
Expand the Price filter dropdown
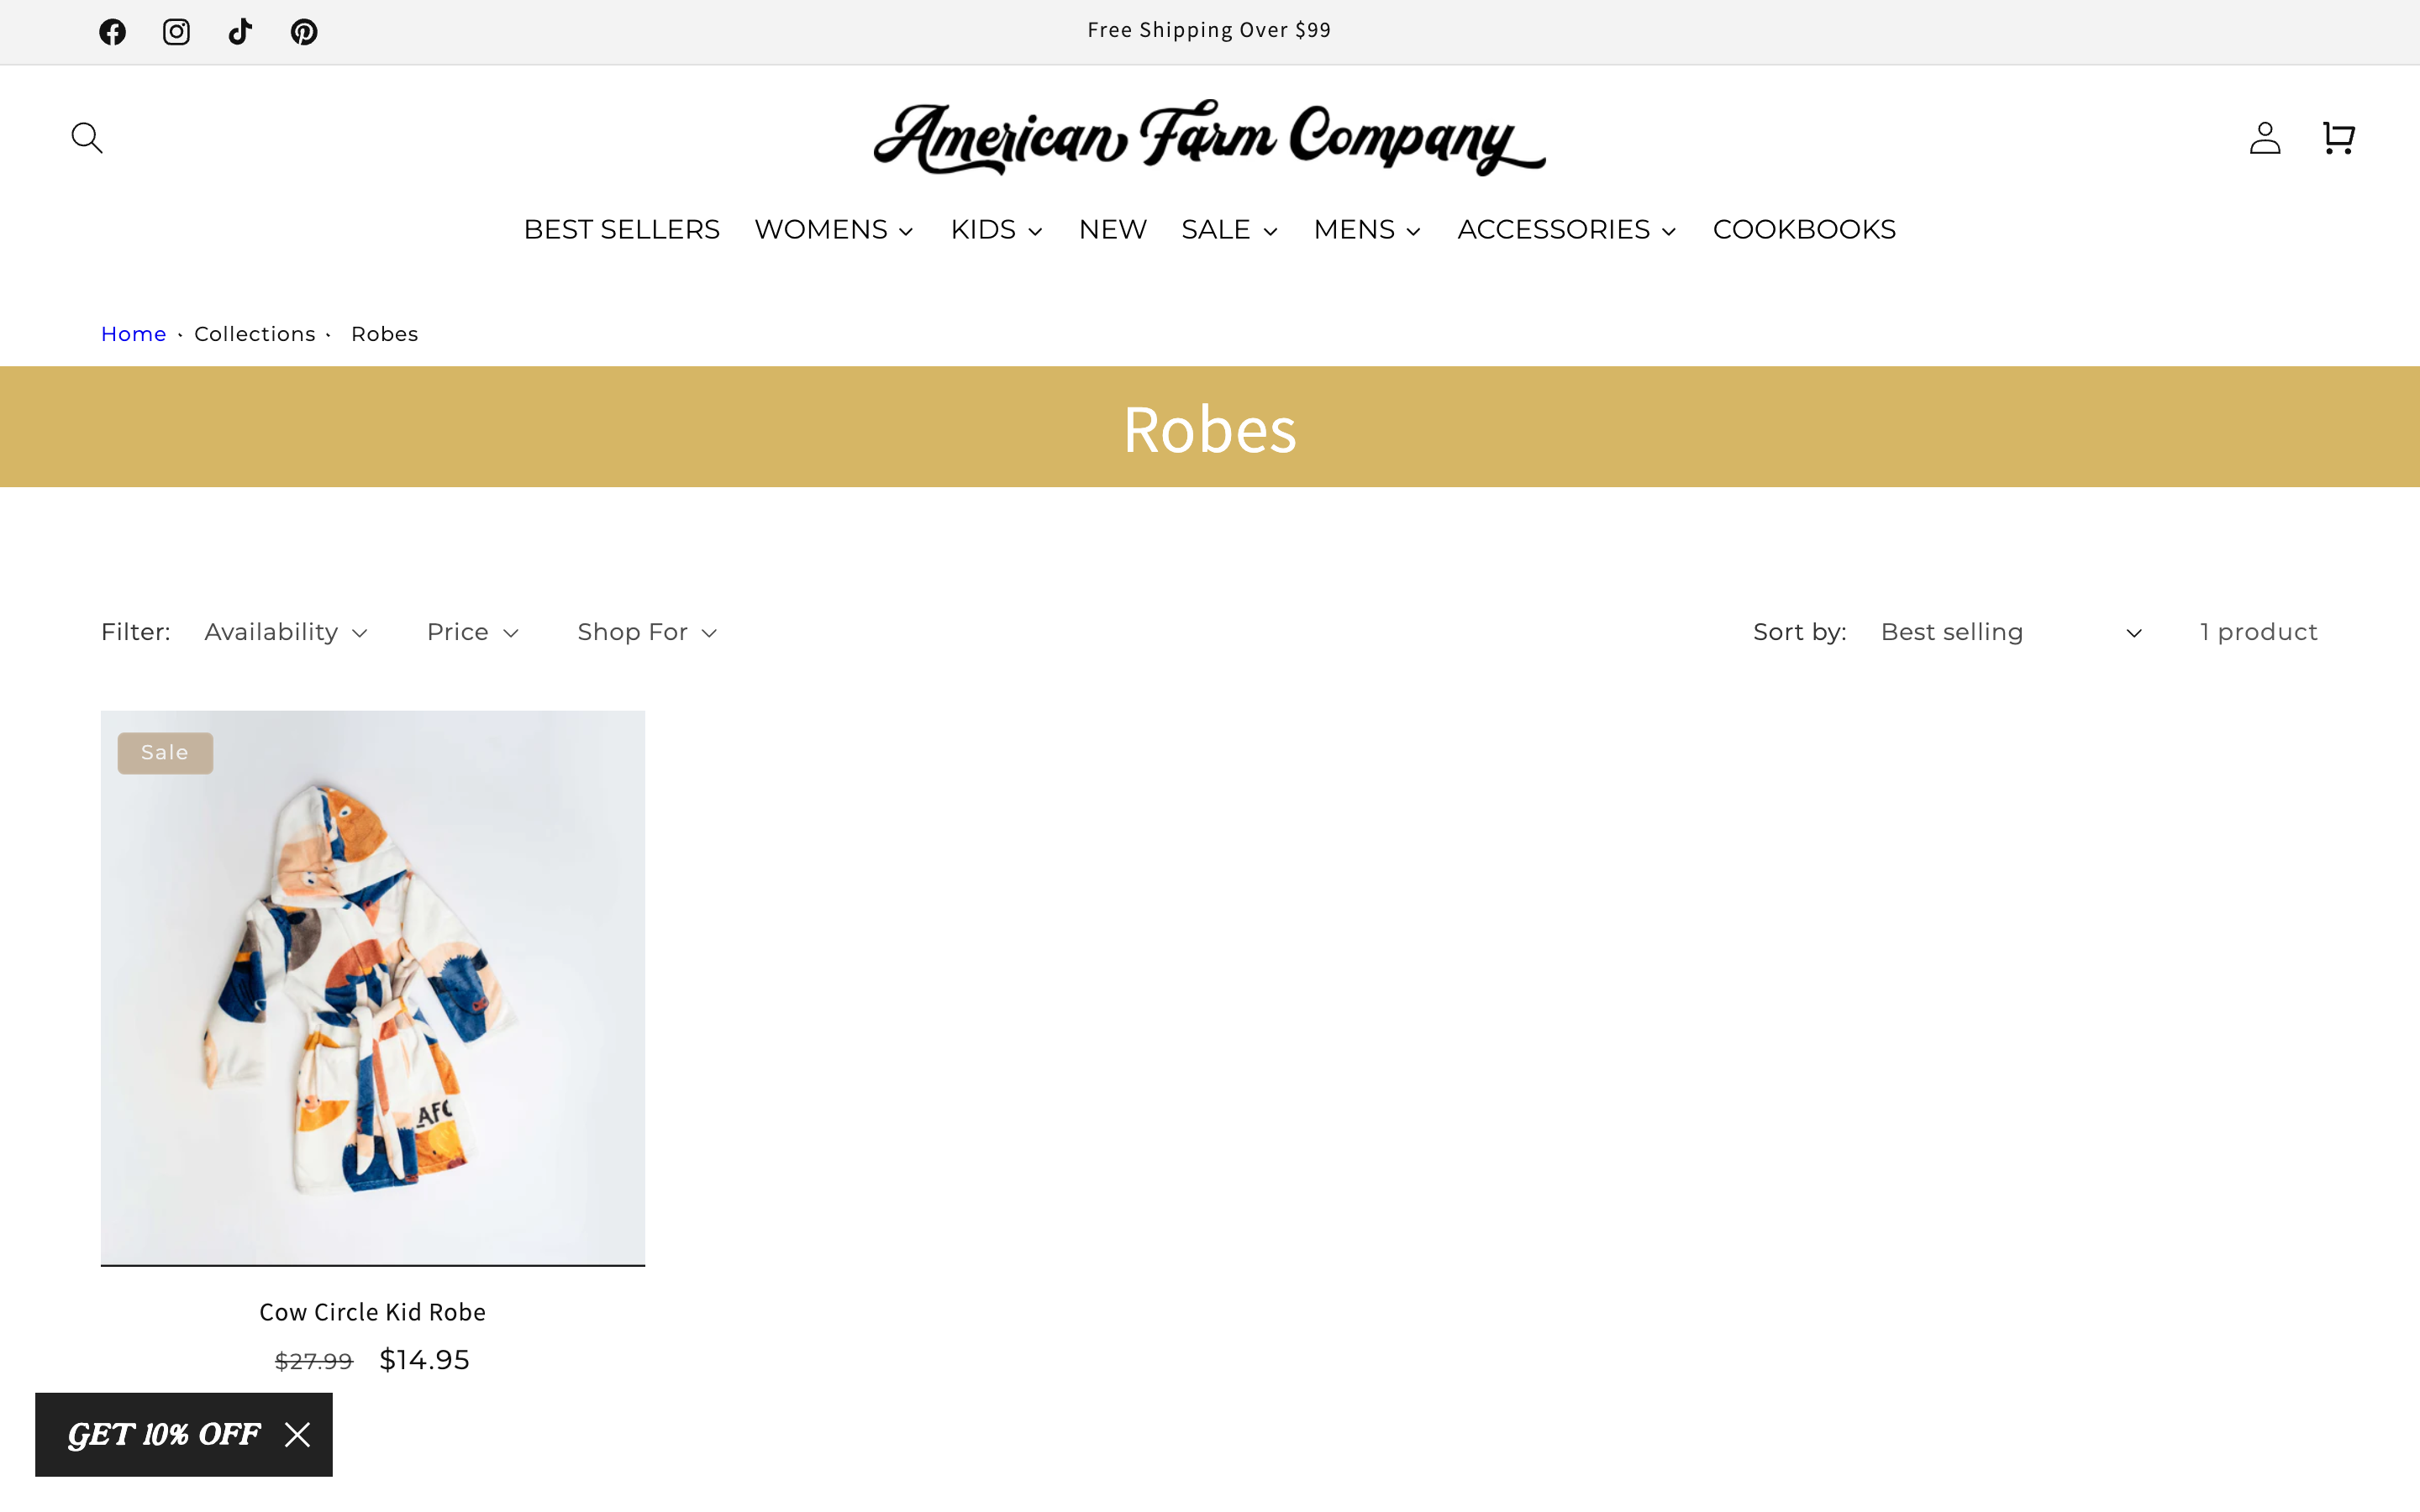pos(473,632)
